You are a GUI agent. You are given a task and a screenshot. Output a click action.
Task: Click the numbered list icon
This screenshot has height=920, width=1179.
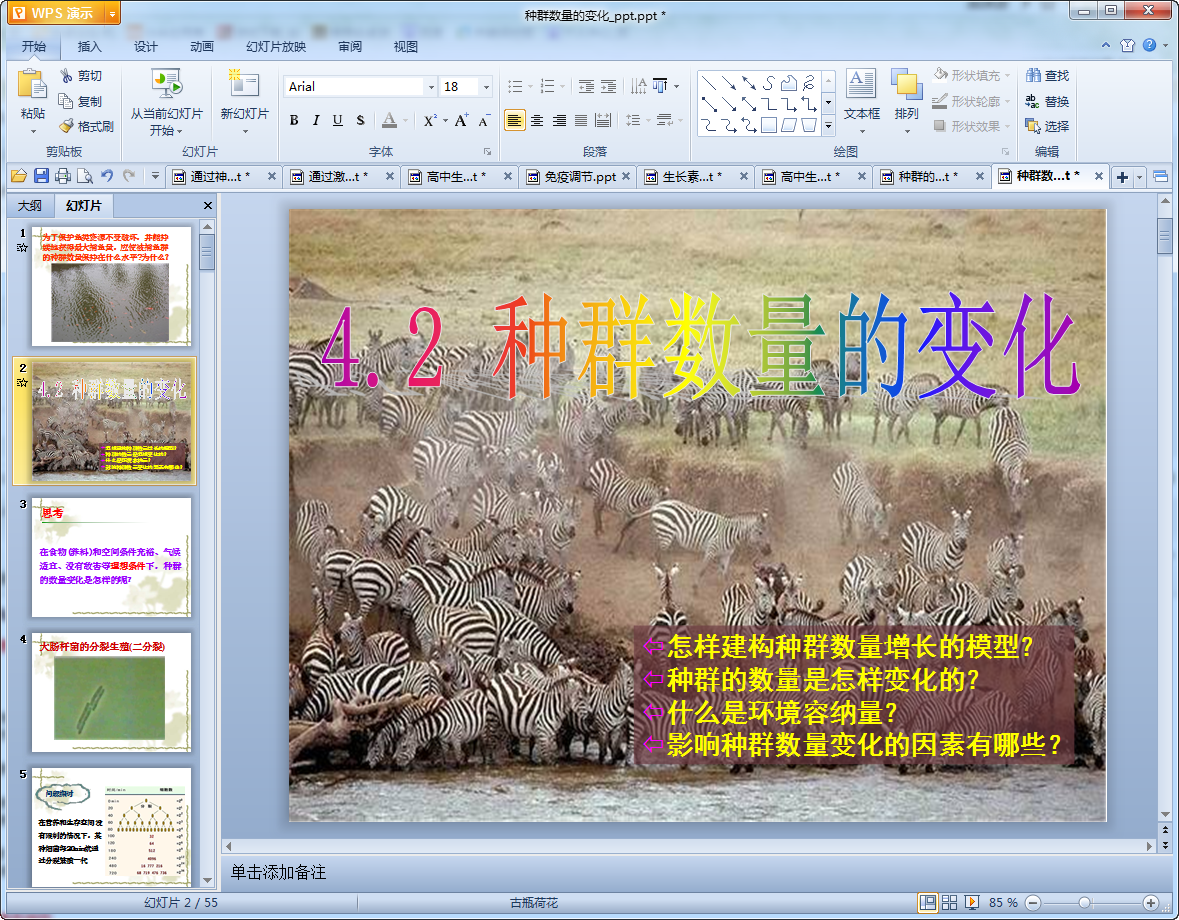click(547, 86)
